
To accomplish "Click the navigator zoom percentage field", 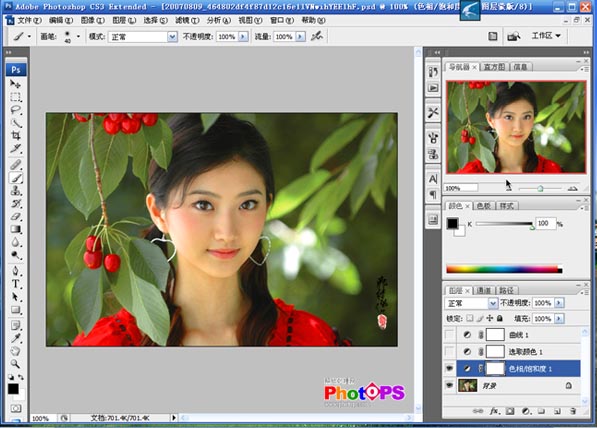I will point(461,188).
